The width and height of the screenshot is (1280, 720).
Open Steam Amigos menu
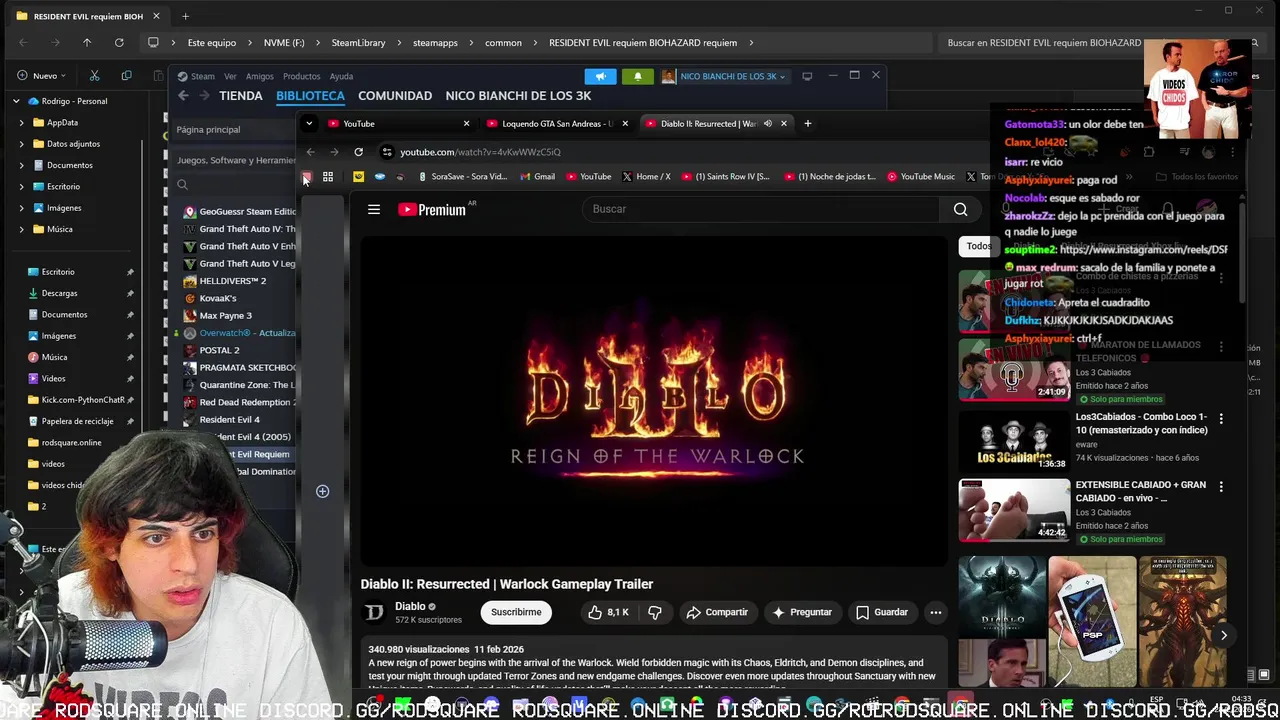260,76
